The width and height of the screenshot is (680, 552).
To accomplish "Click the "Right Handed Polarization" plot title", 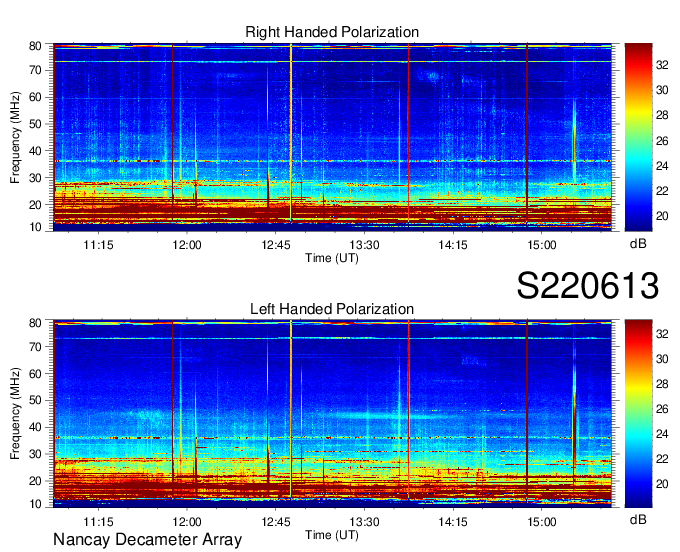I will click(x=332, y=32).
